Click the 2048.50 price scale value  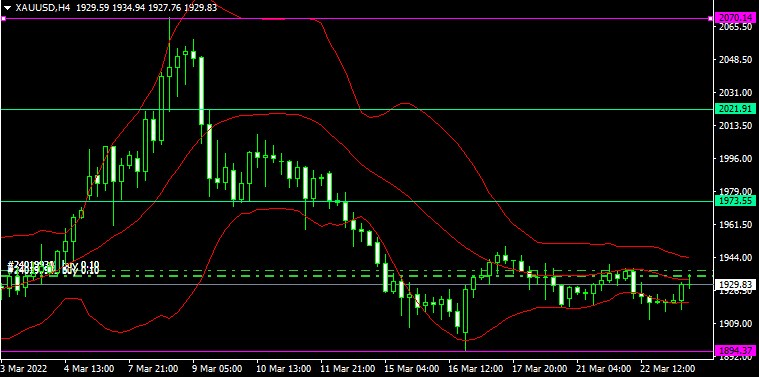point(736,60)
